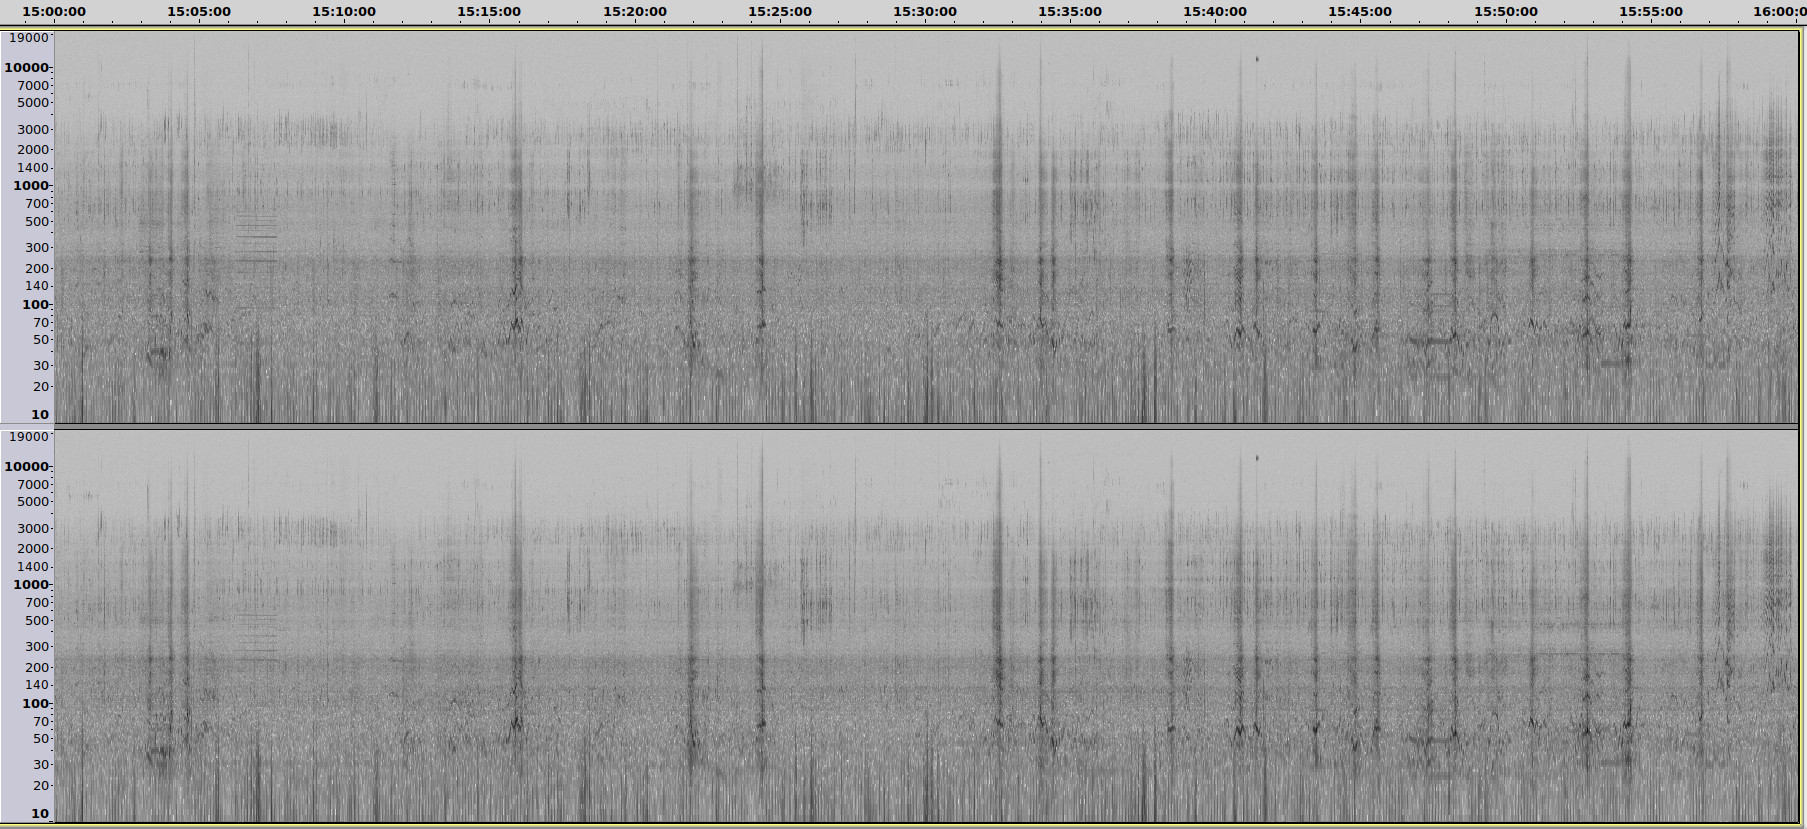Click the 10 label on the bottom channel scale
The image size is (1807, 829).
(x=39, y=814)
